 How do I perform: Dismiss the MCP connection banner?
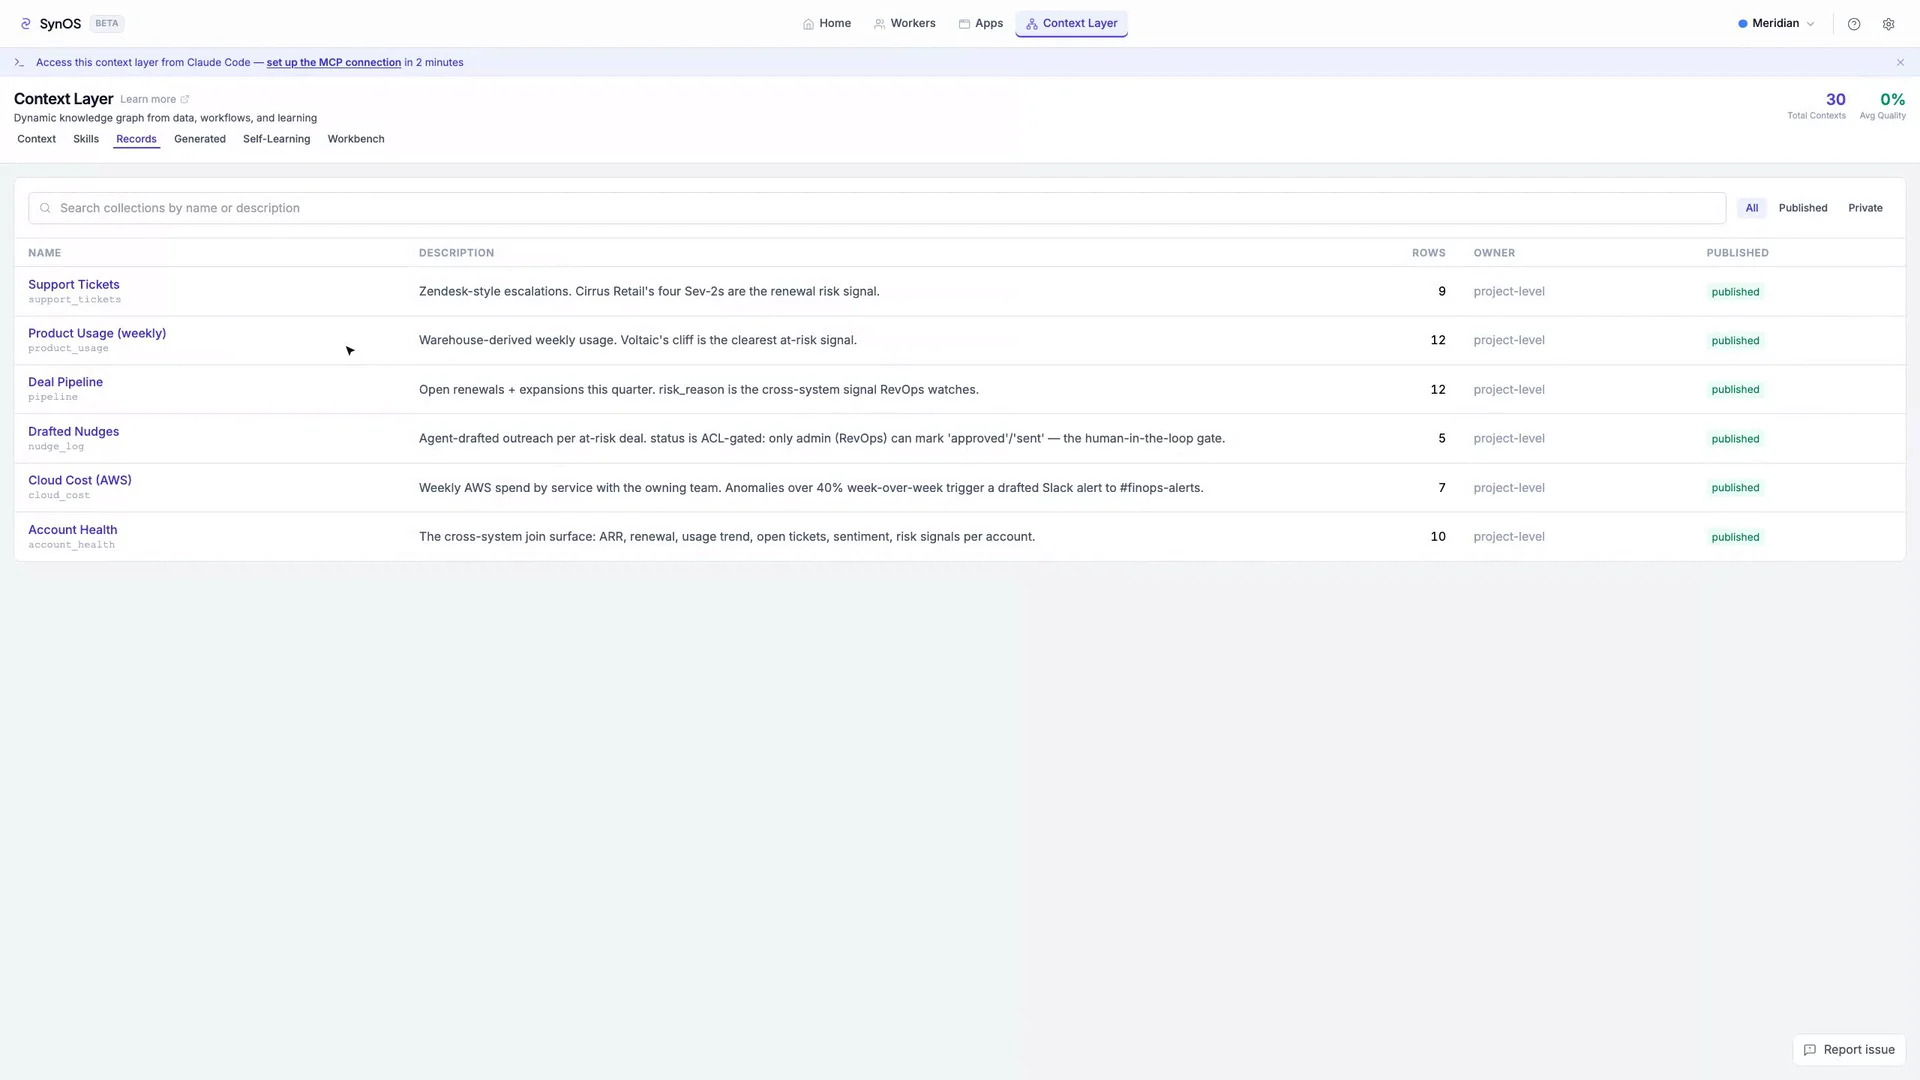(1900, 62)
